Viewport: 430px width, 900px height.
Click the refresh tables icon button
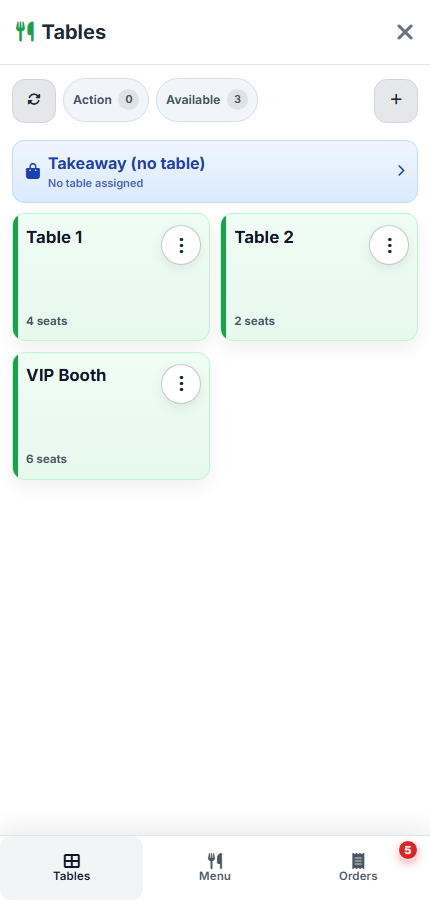coord(34,100)
